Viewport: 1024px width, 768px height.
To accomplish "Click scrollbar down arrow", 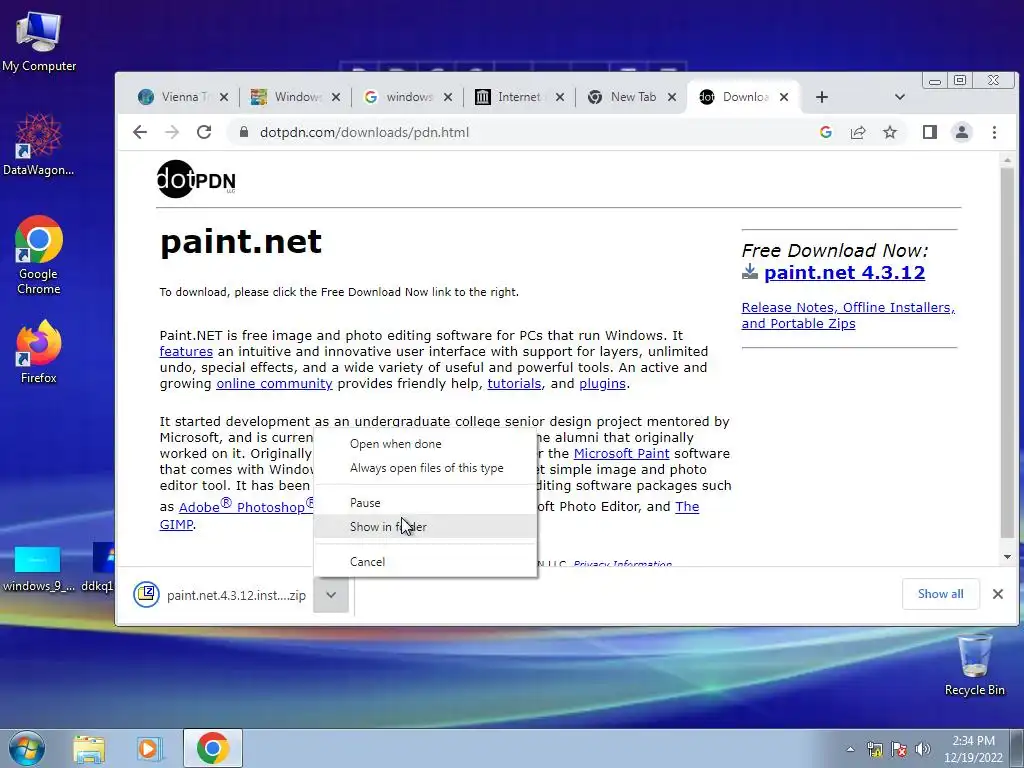I will coord(1007,557).
